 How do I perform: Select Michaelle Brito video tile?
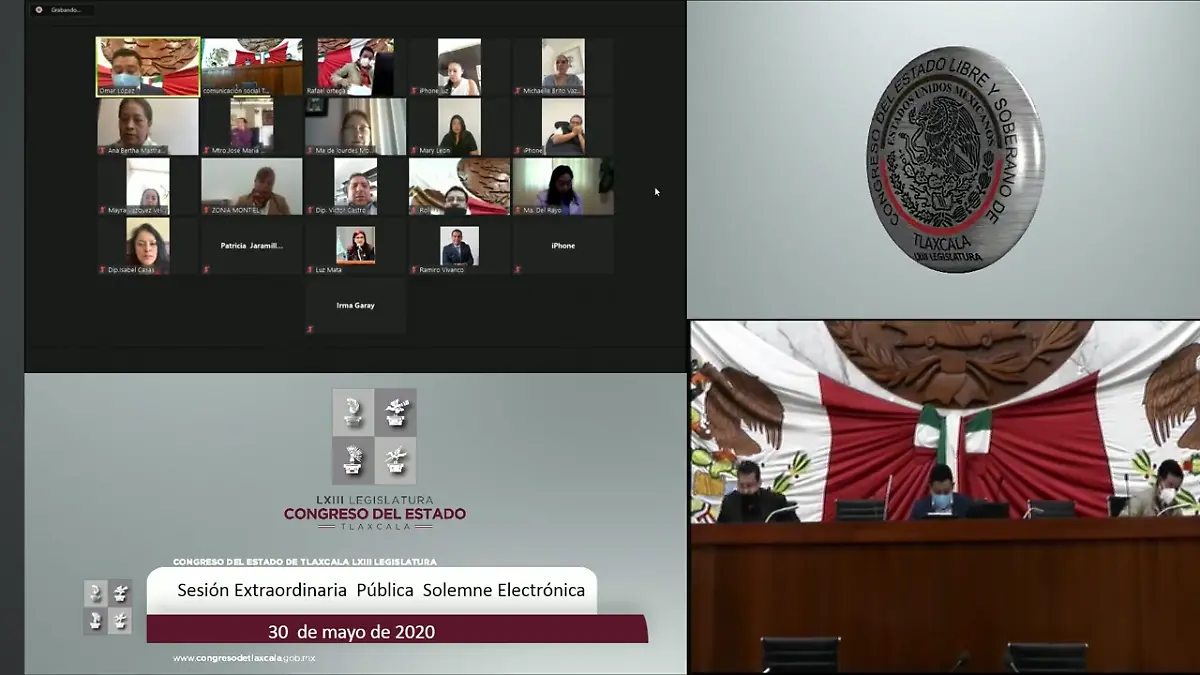click(563, 66)
